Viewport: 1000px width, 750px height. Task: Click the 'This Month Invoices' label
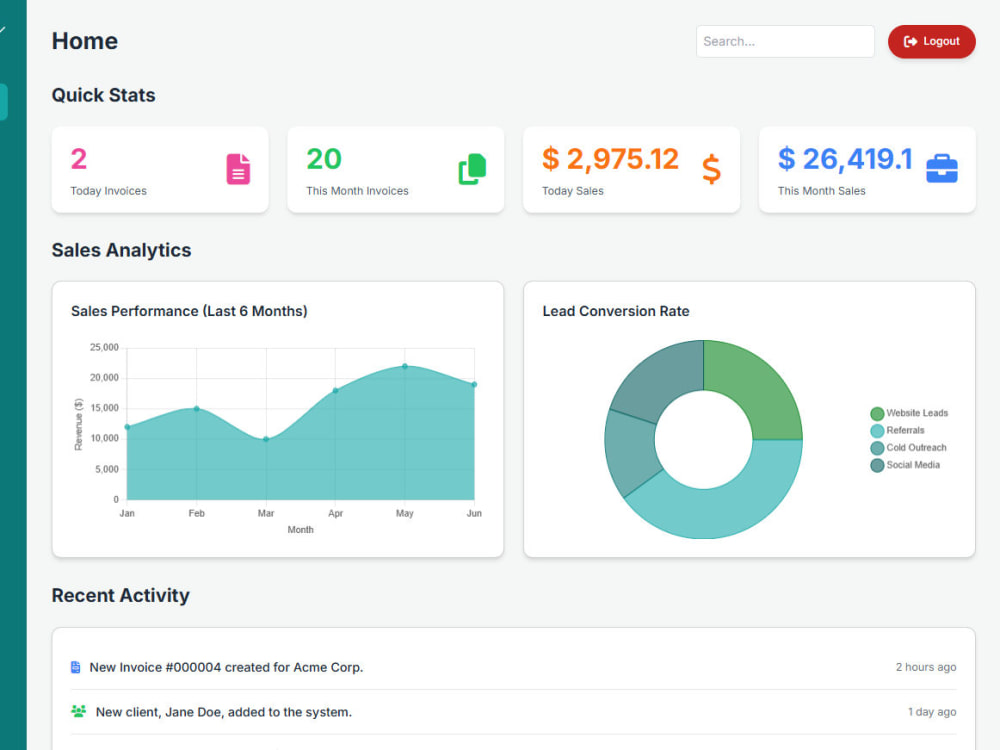[357, 191]
